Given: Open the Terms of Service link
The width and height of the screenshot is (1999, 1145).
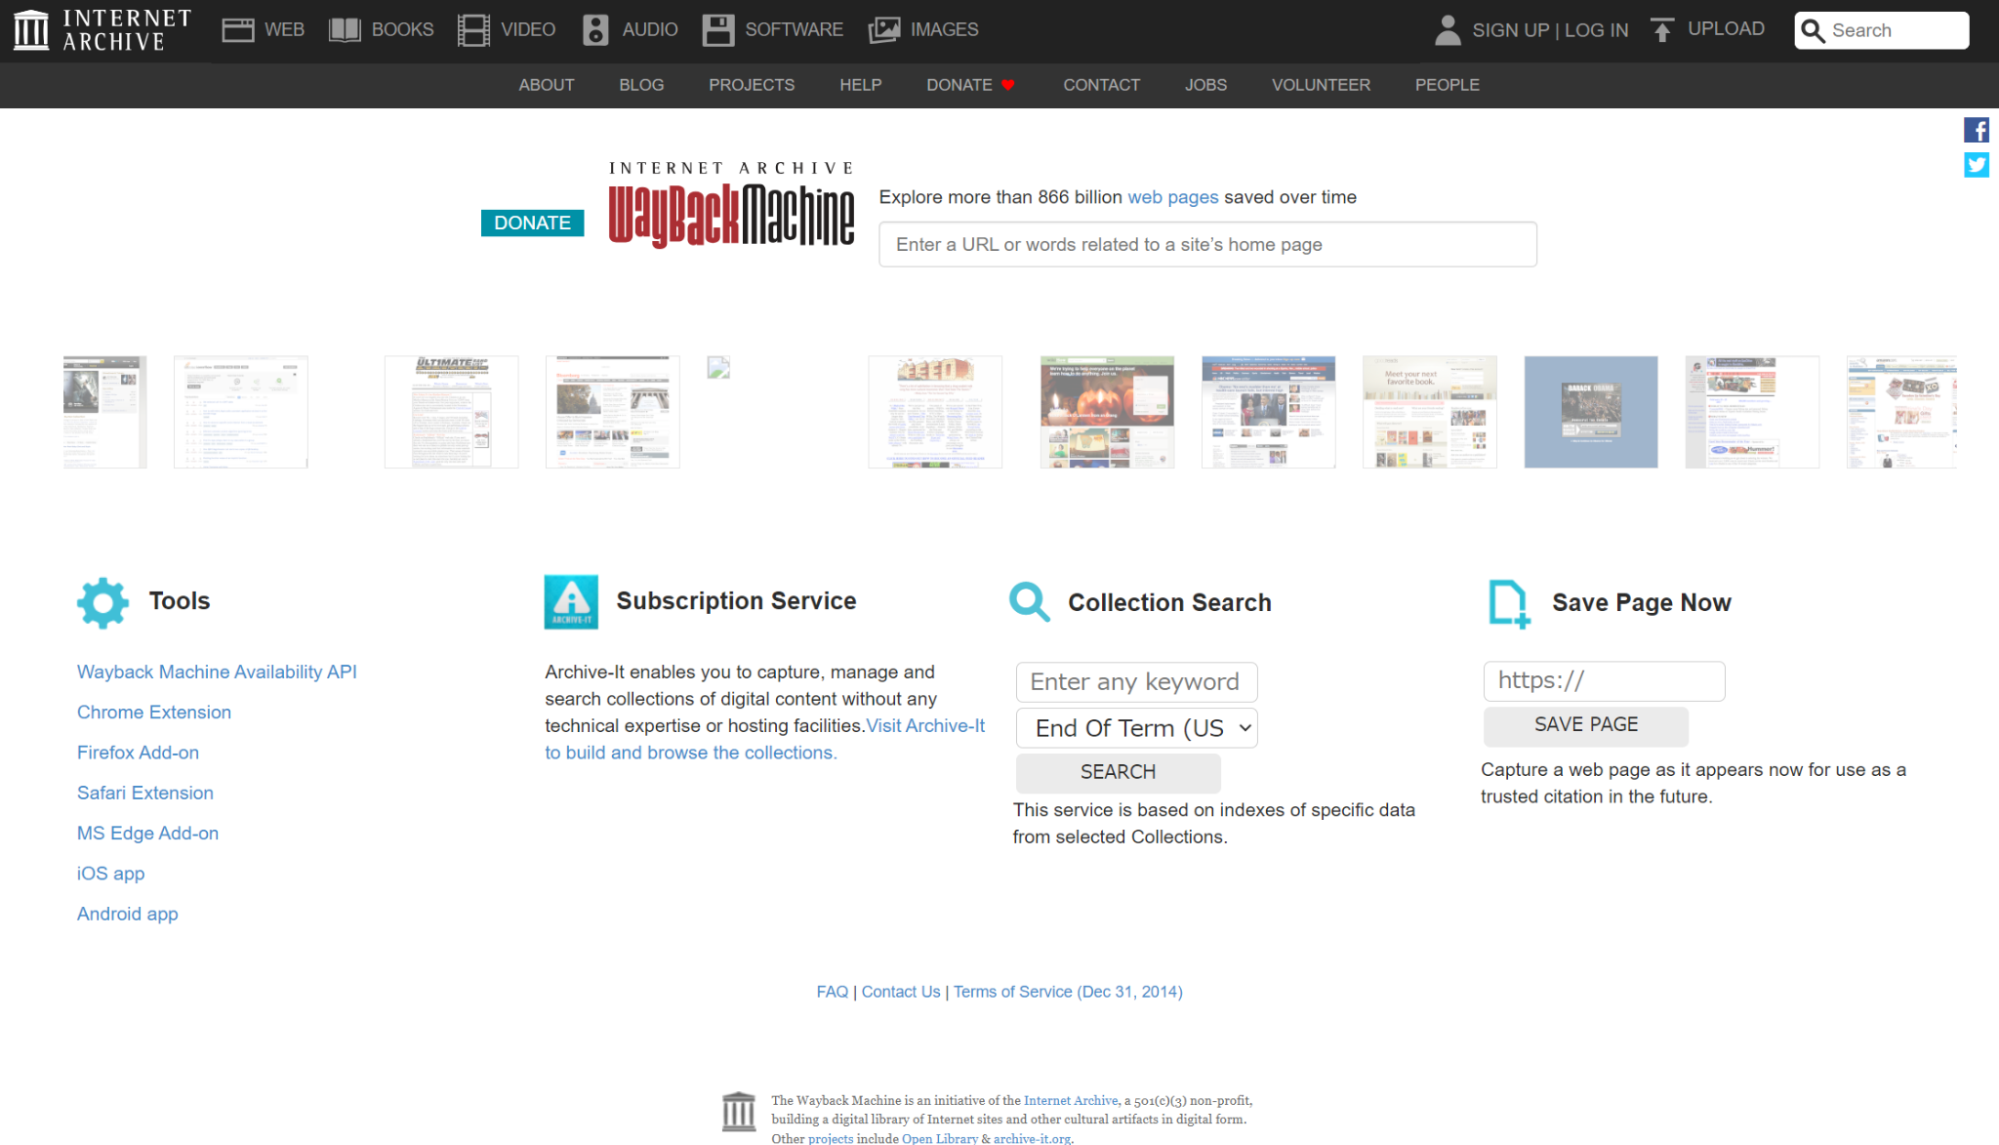Looking at the screenshot, I should click(x=1067, y=992).
